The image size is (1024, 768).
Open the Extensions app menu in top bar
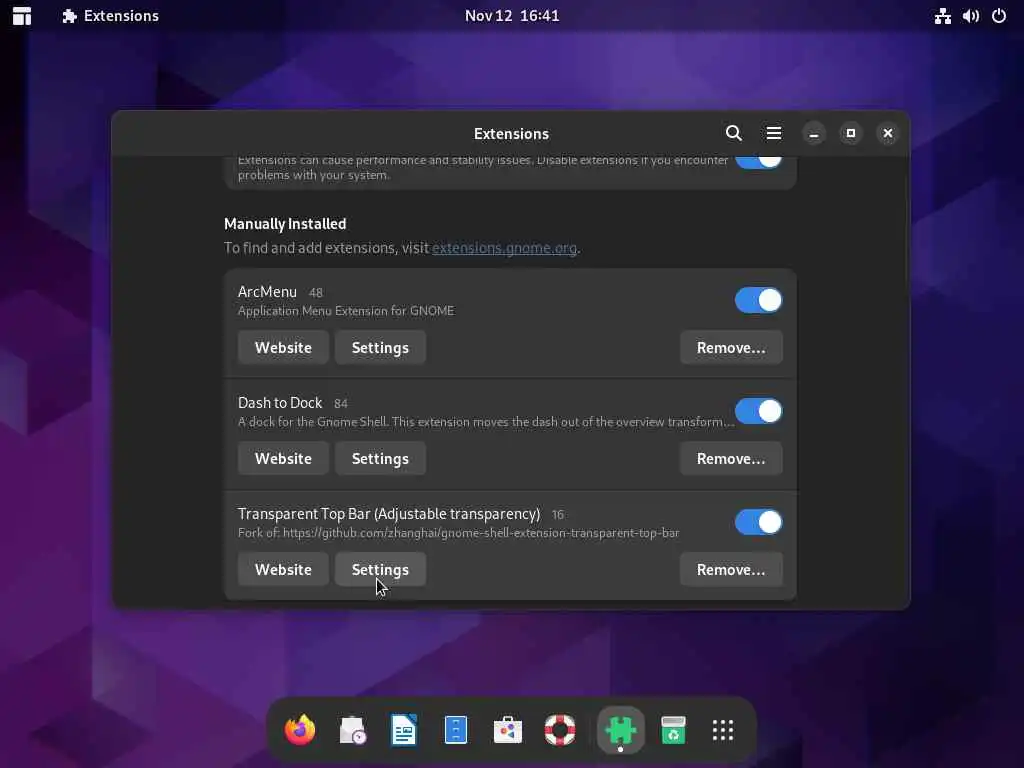point(110,16)
